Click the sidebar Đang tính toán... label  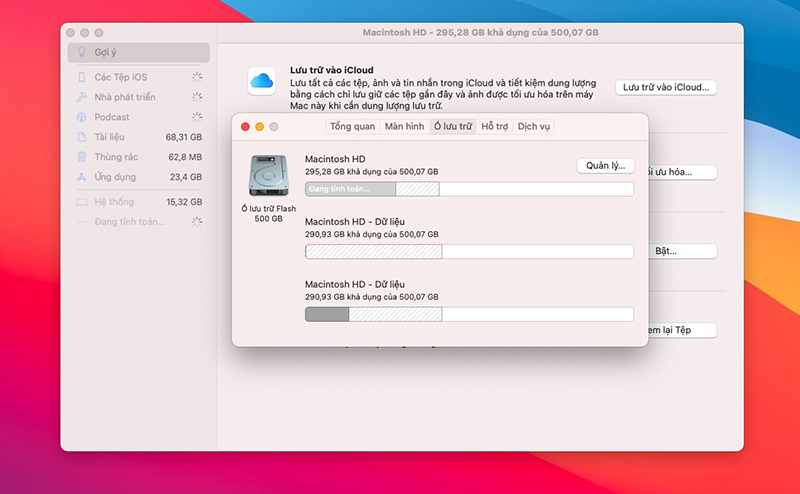[x=130, y=221]
